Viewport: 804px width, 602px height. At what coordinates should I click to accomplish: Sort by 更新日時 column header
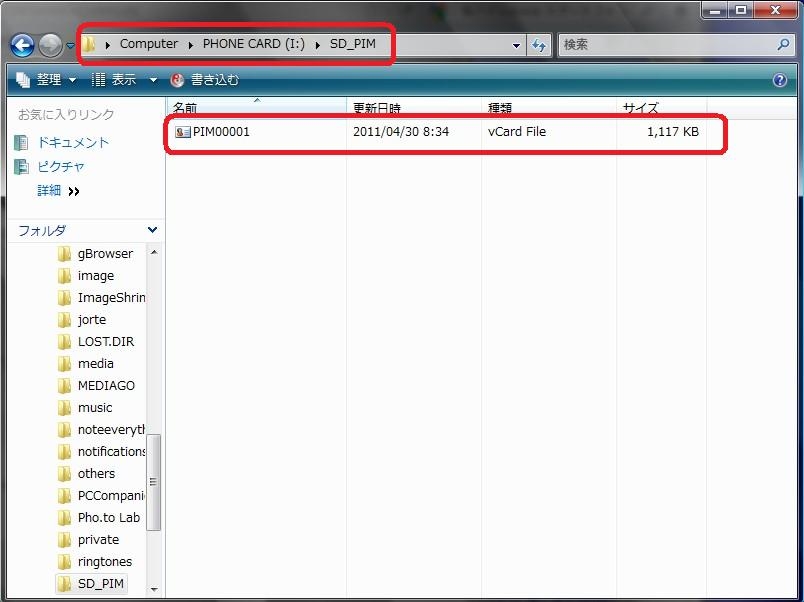(414, 108)
